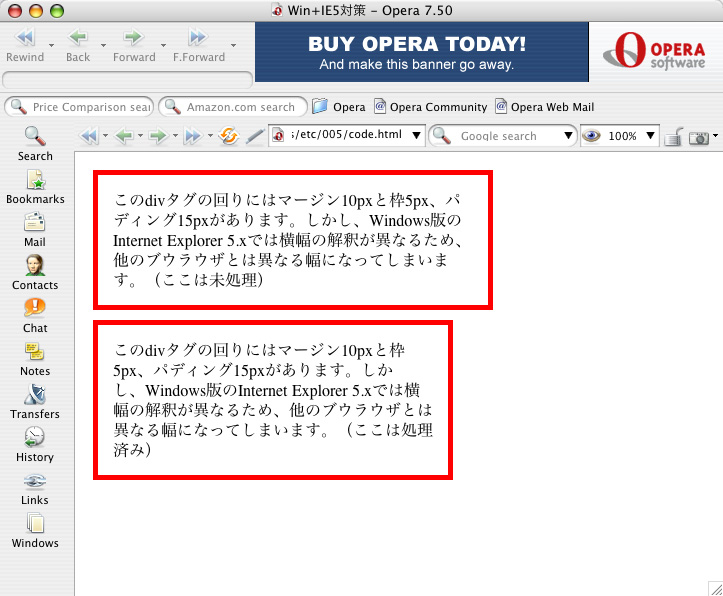Click the camera icon in address bar
723x596 pixels.
(699, 137)
